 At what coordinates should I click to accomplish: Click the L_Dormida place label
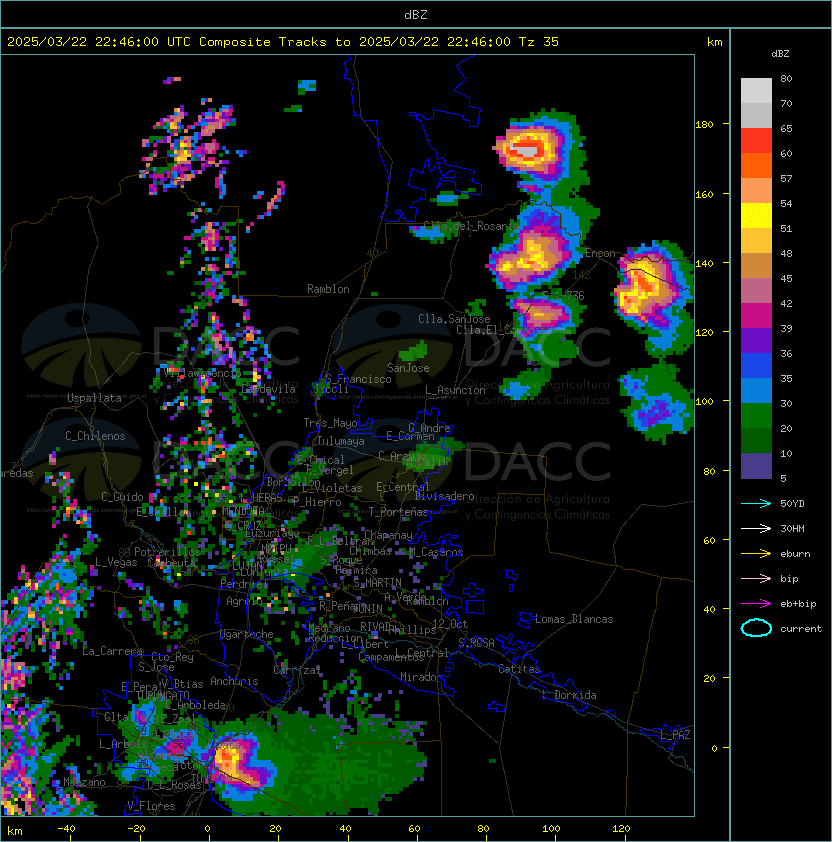click(x=569, y=695)
